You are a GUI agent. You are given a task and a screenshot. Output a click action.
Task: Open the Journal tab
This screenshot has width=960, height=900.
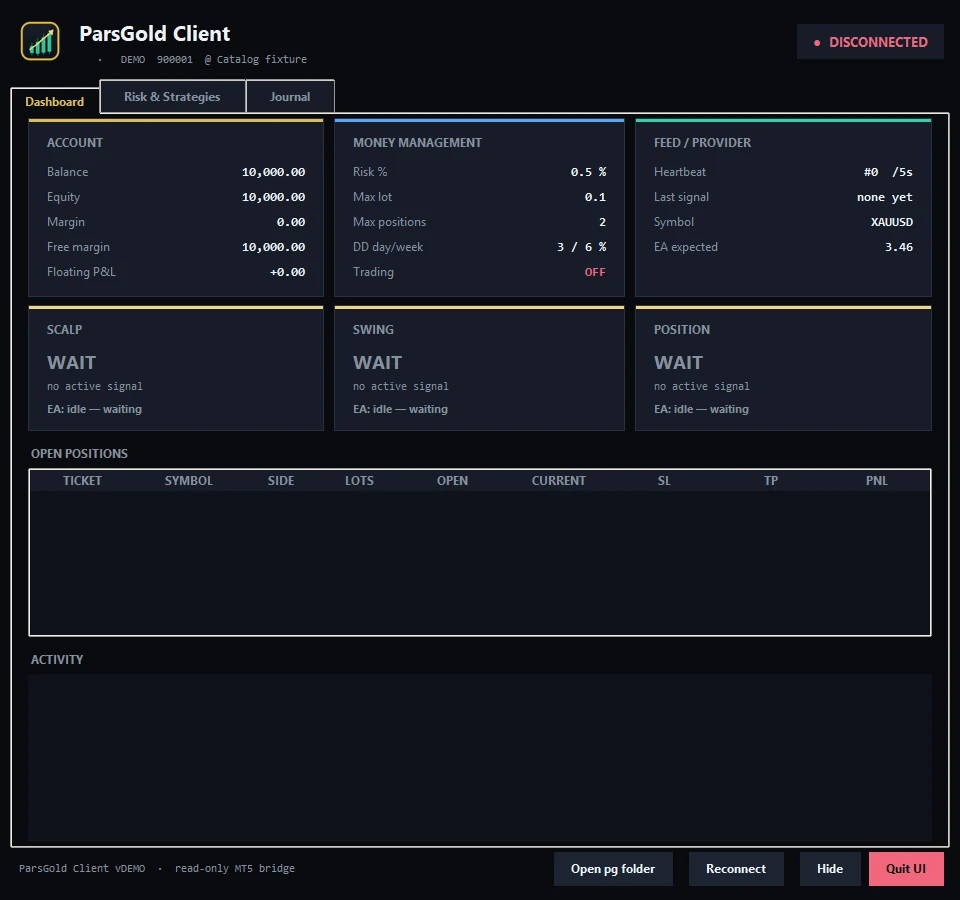(290, 97)
